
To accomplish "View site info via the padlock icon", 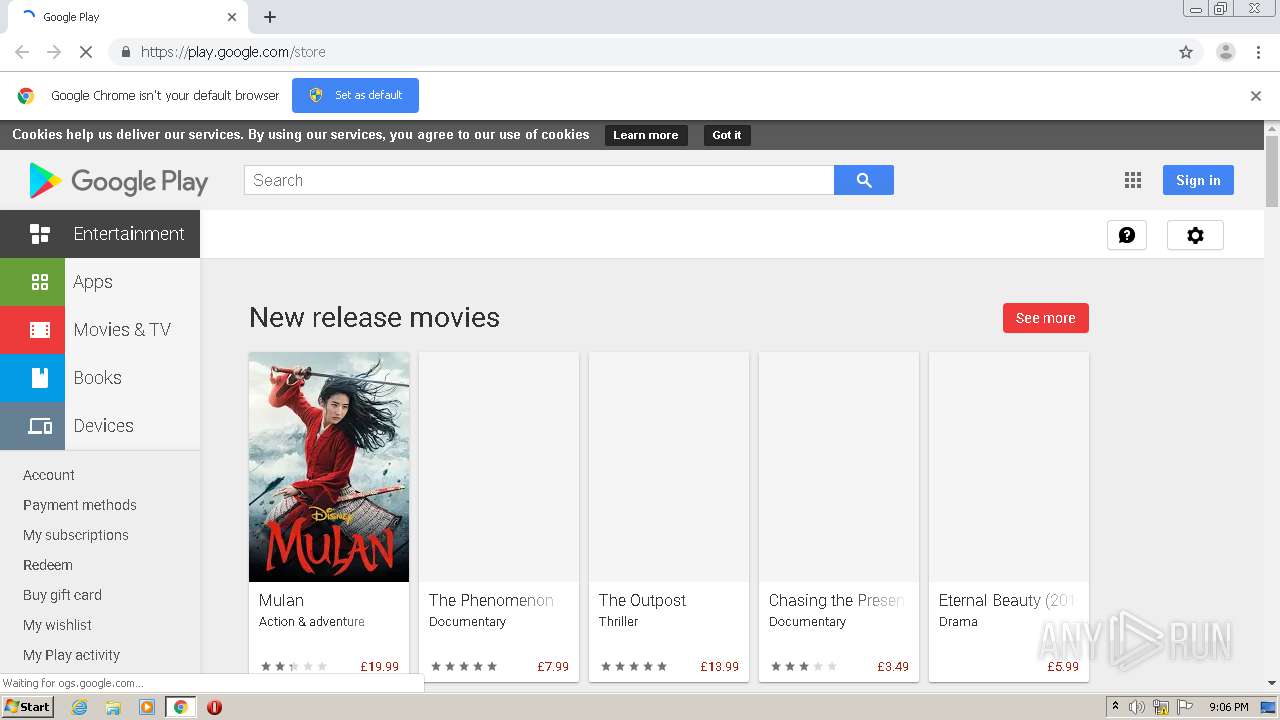I will [x=125, y=52].
